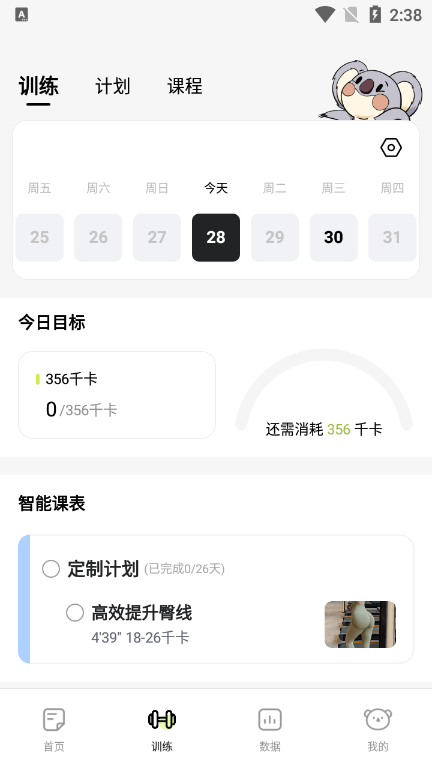The height and width of the screenshot is (768, 432).
Task: Tap the battery status icon
Action: pyautogui.click(x=375, y=15)
